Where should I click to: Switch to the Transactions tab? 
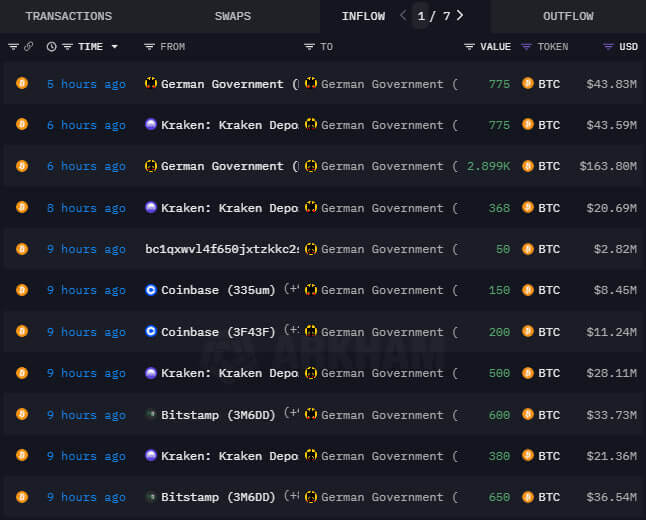point(69,16)
